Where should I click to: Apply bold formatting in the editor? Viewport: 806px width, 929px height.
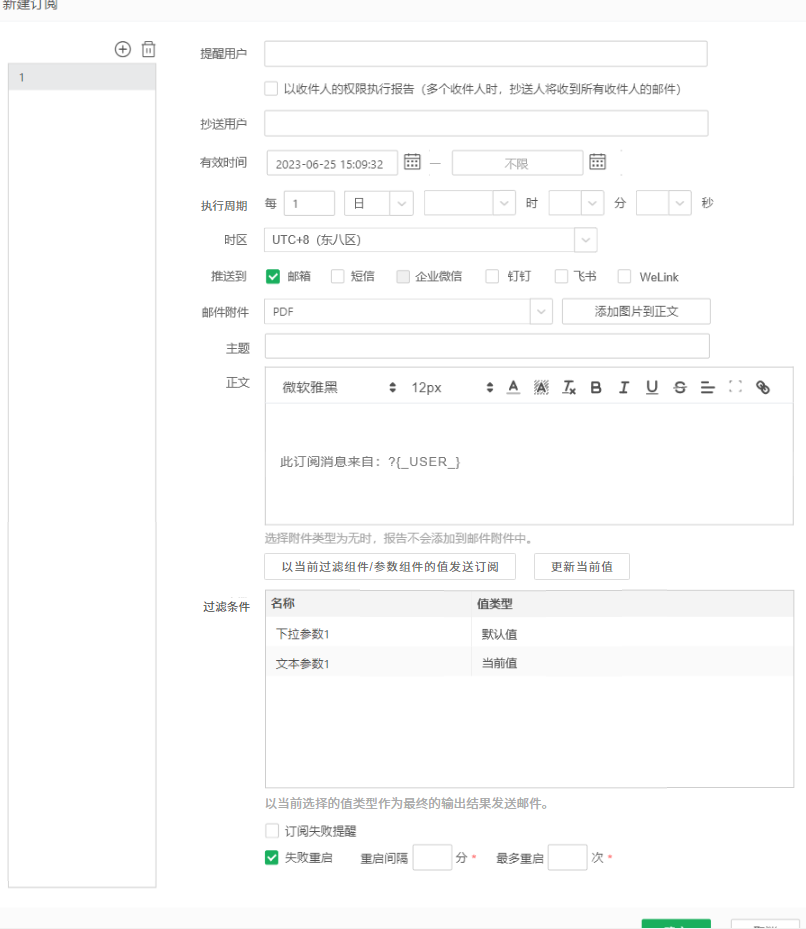[x=595, y=387]
